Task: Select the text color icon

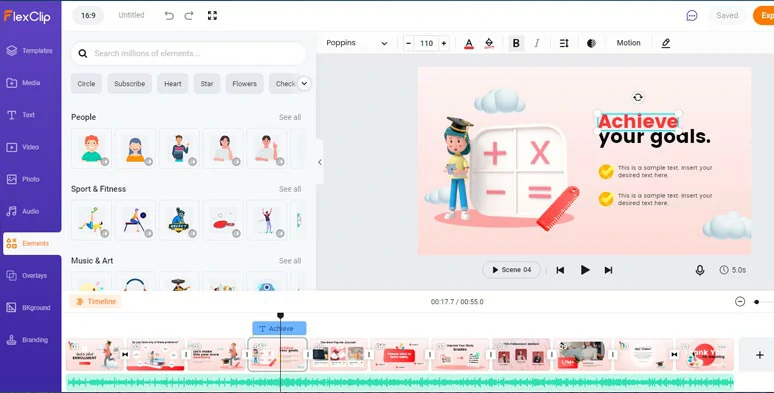Action: [x=469, y=43]
